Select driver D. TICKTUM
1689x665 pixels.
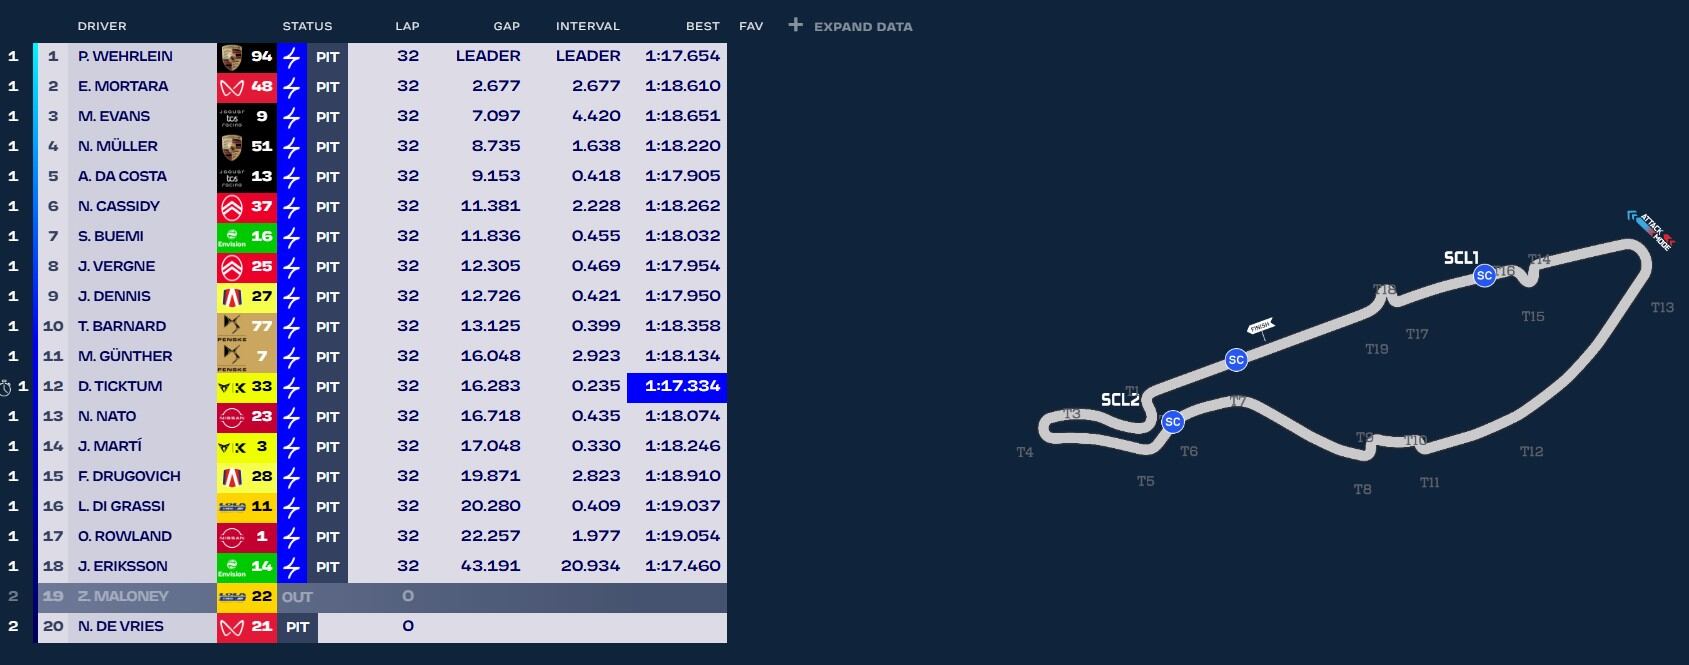(x=120, y=387)
